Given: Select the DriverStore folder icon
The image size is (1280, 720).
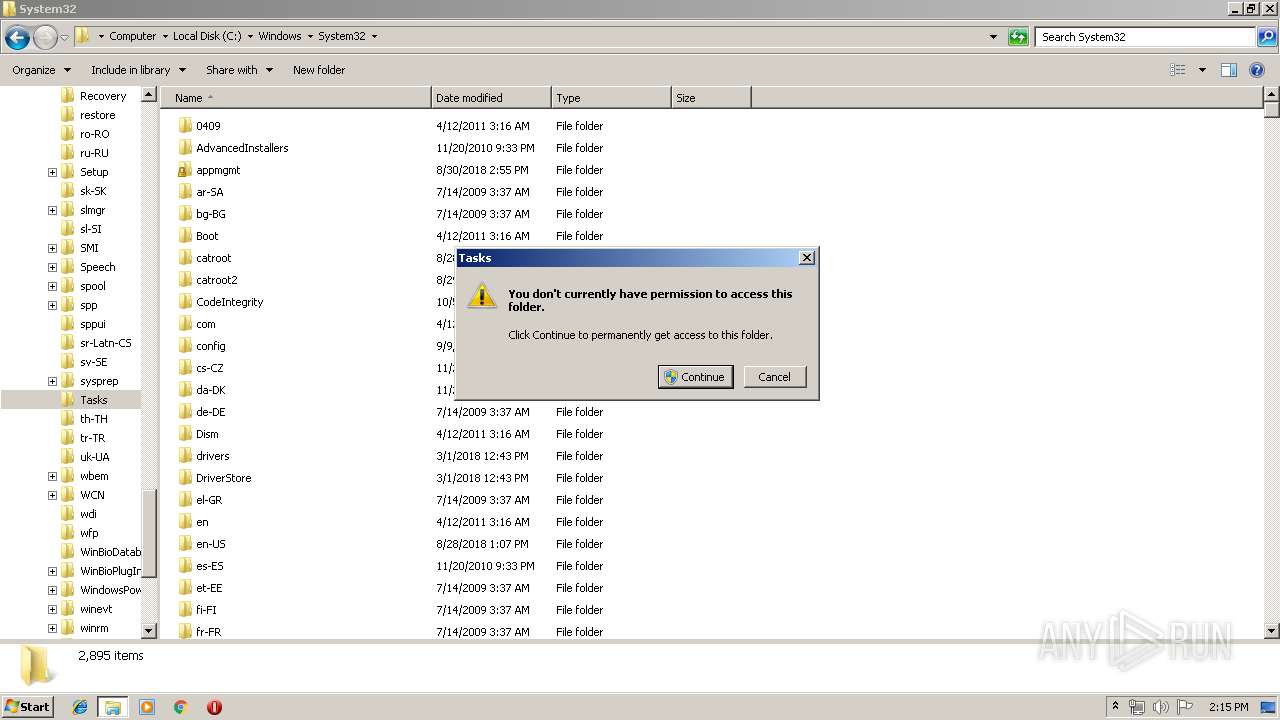Looking at the screenshot, I should click(x=184, y=478).
